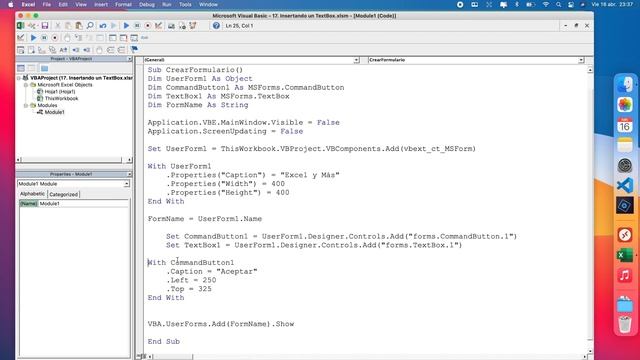Open the Immediate Window icon
The height and width of the screenshot is (360, 640).
point(123,38)
